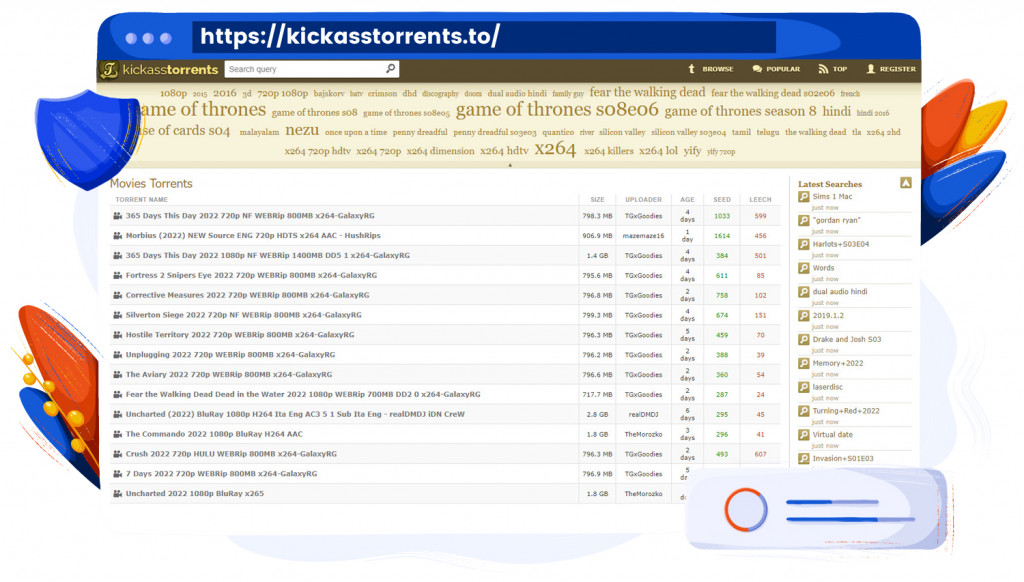Click movie icon beside Unplugging 2022
Viewport: 1024px width, 582px height.
point(118,355)
